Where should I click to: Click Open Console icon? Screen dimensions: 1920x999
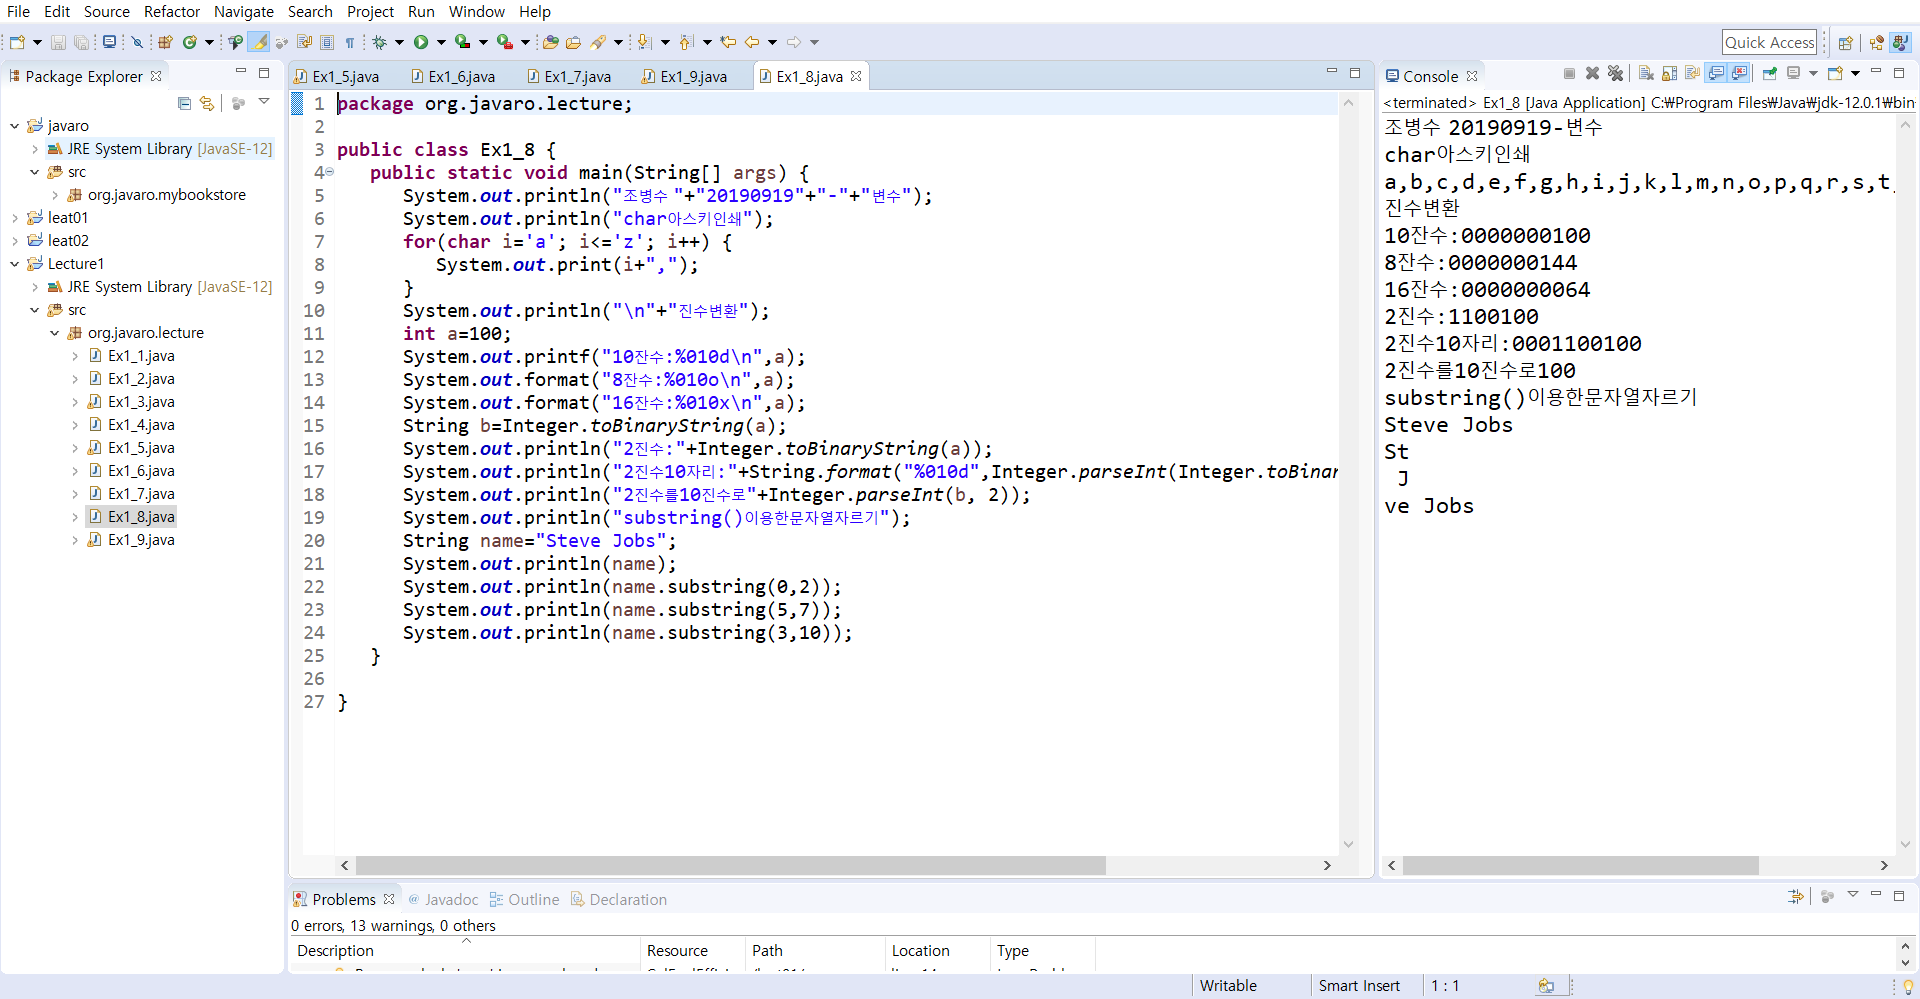click(1835, 73)
